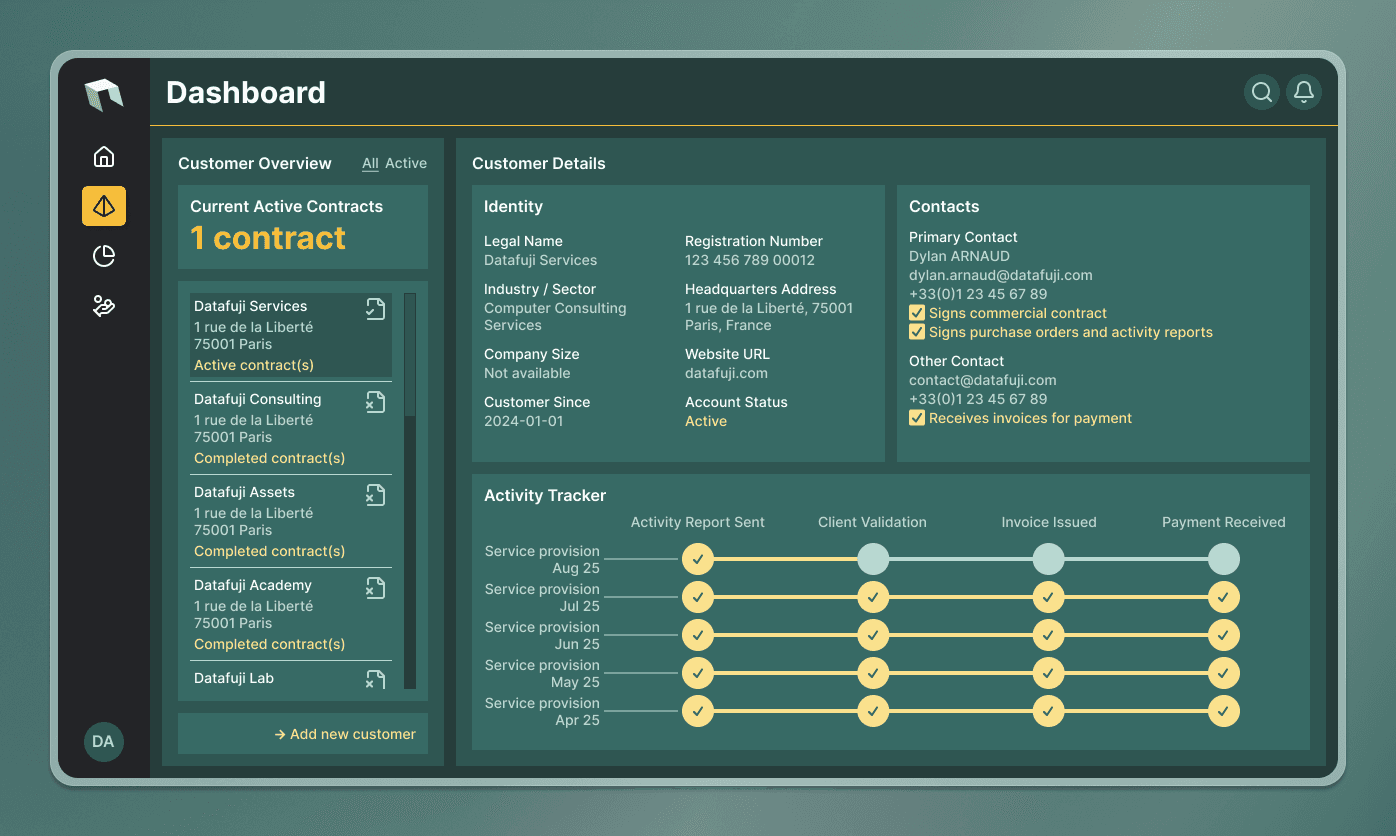1396x836 pixels.
Task: Open the pie chart analytics icon
Action: (104, 257)
